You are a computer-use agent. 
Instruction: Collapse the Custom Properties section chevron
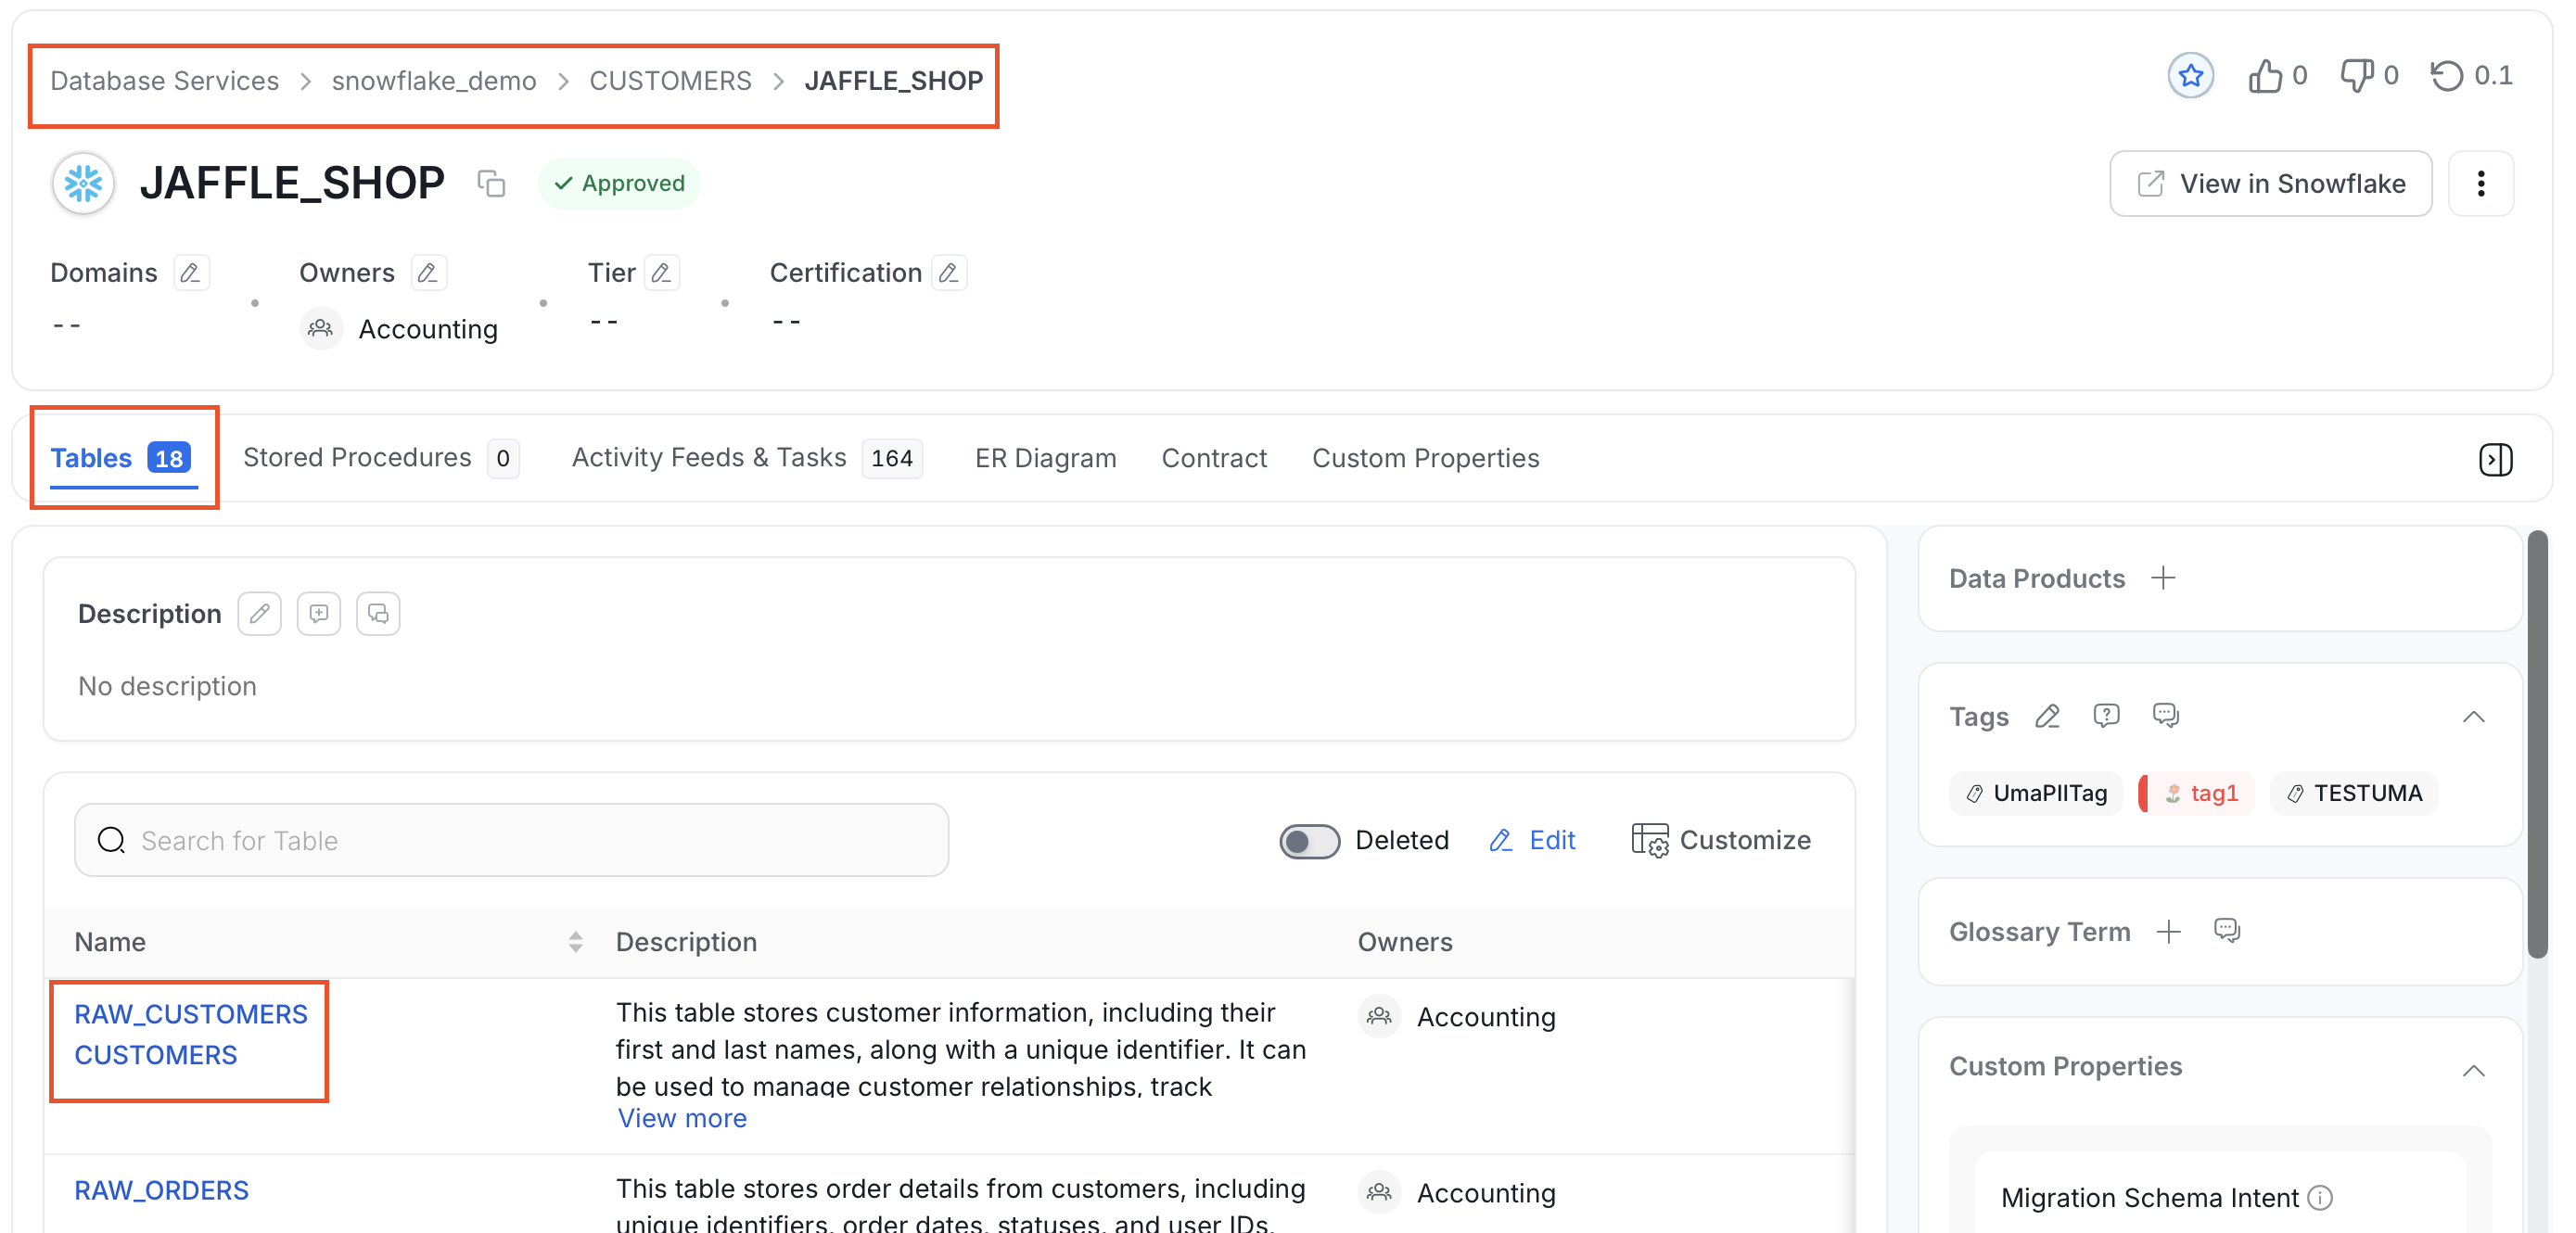tap(2474, 1070)
